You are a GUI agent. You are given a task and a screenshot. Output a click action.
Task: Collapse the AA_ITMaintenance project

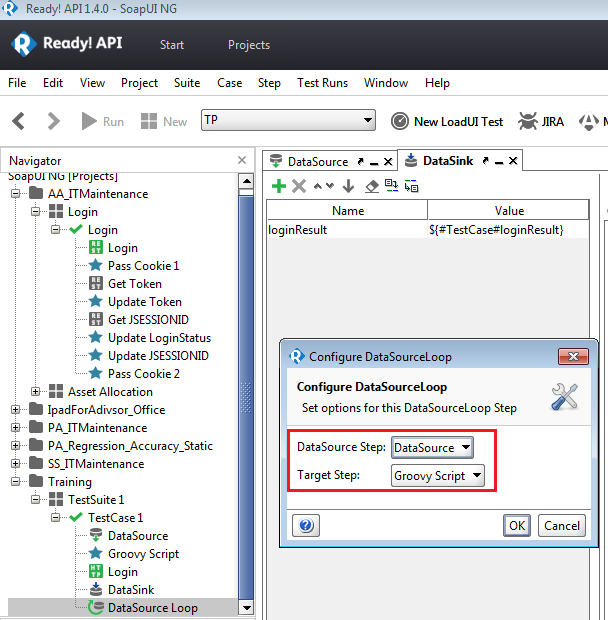coord(15,194)
